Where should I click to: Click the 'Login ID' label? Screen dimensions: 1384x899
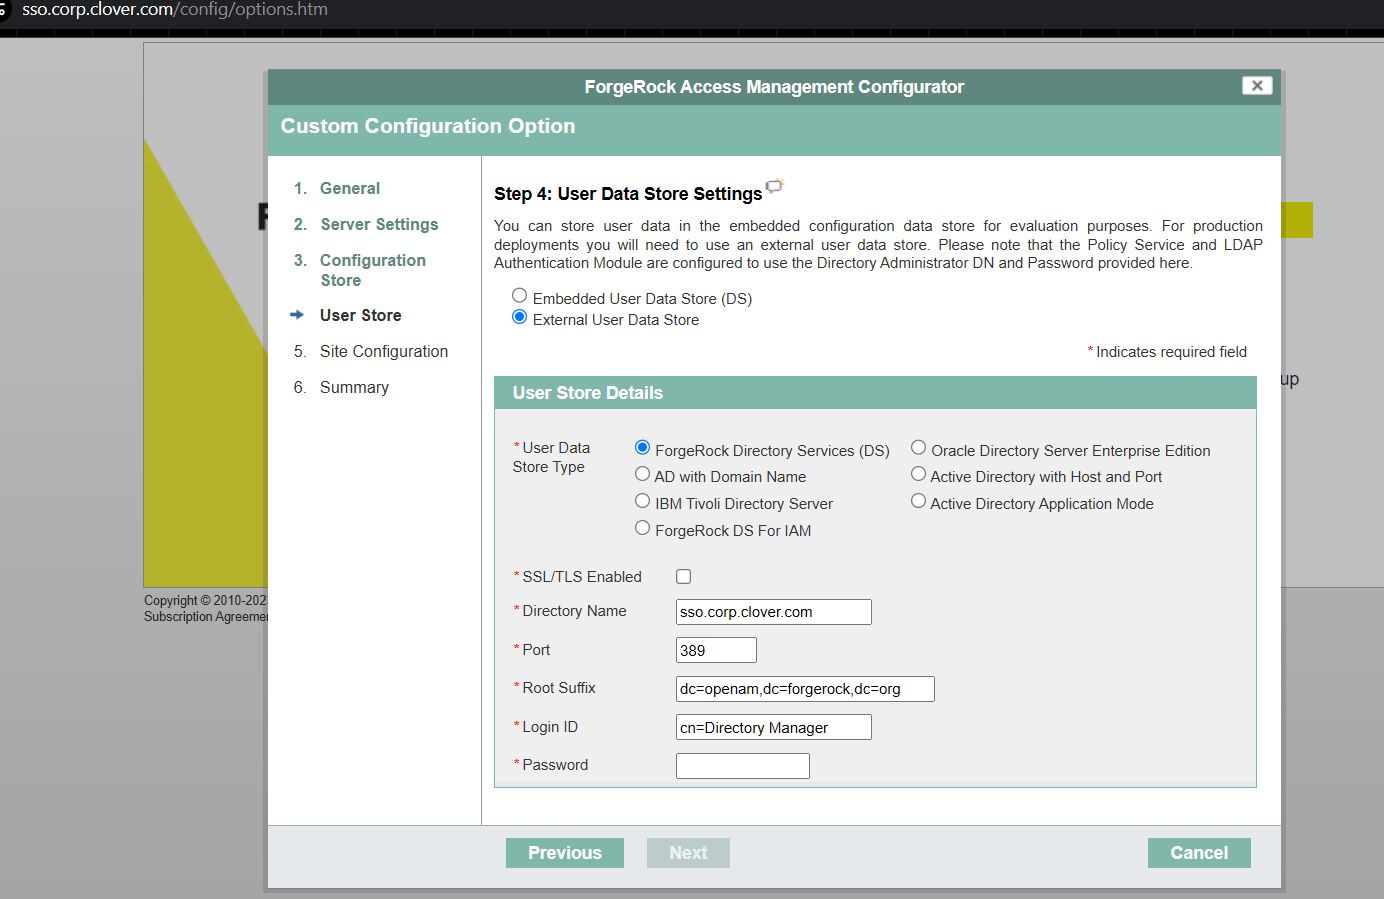tap(546, 727)
